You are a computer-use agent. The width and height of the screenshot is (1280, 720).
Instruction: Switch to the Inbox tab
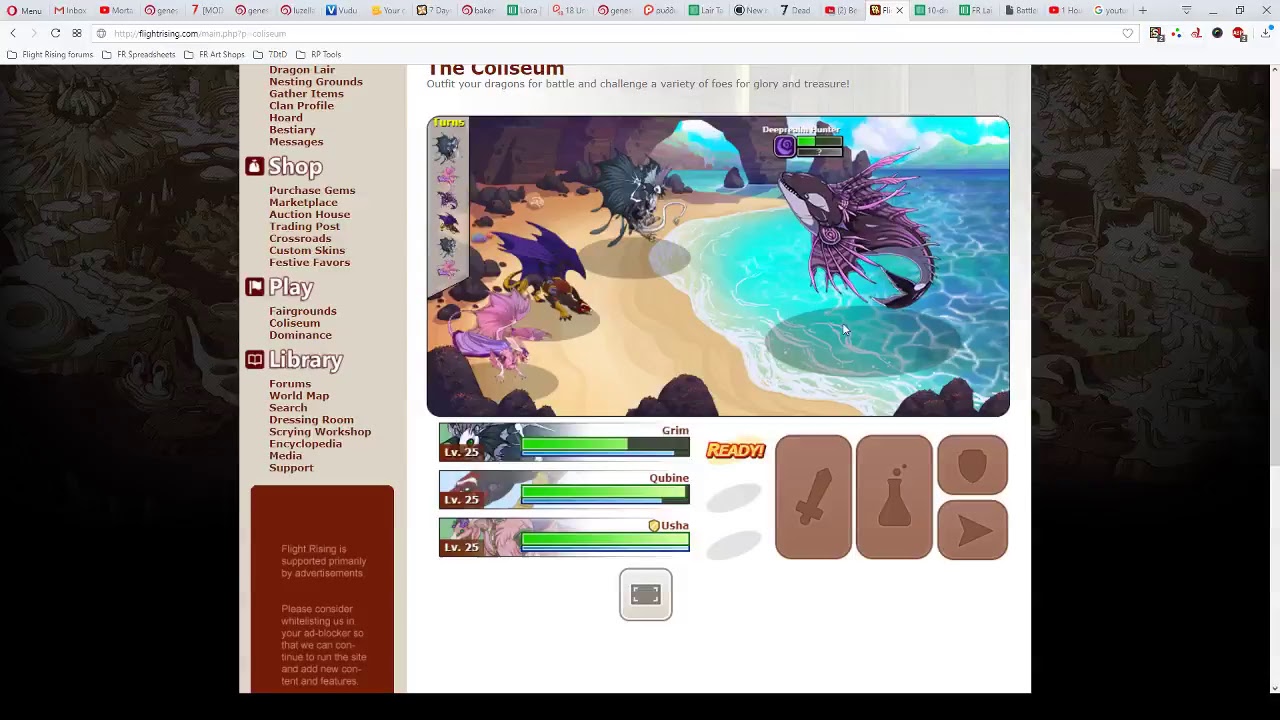pos(70,10)
